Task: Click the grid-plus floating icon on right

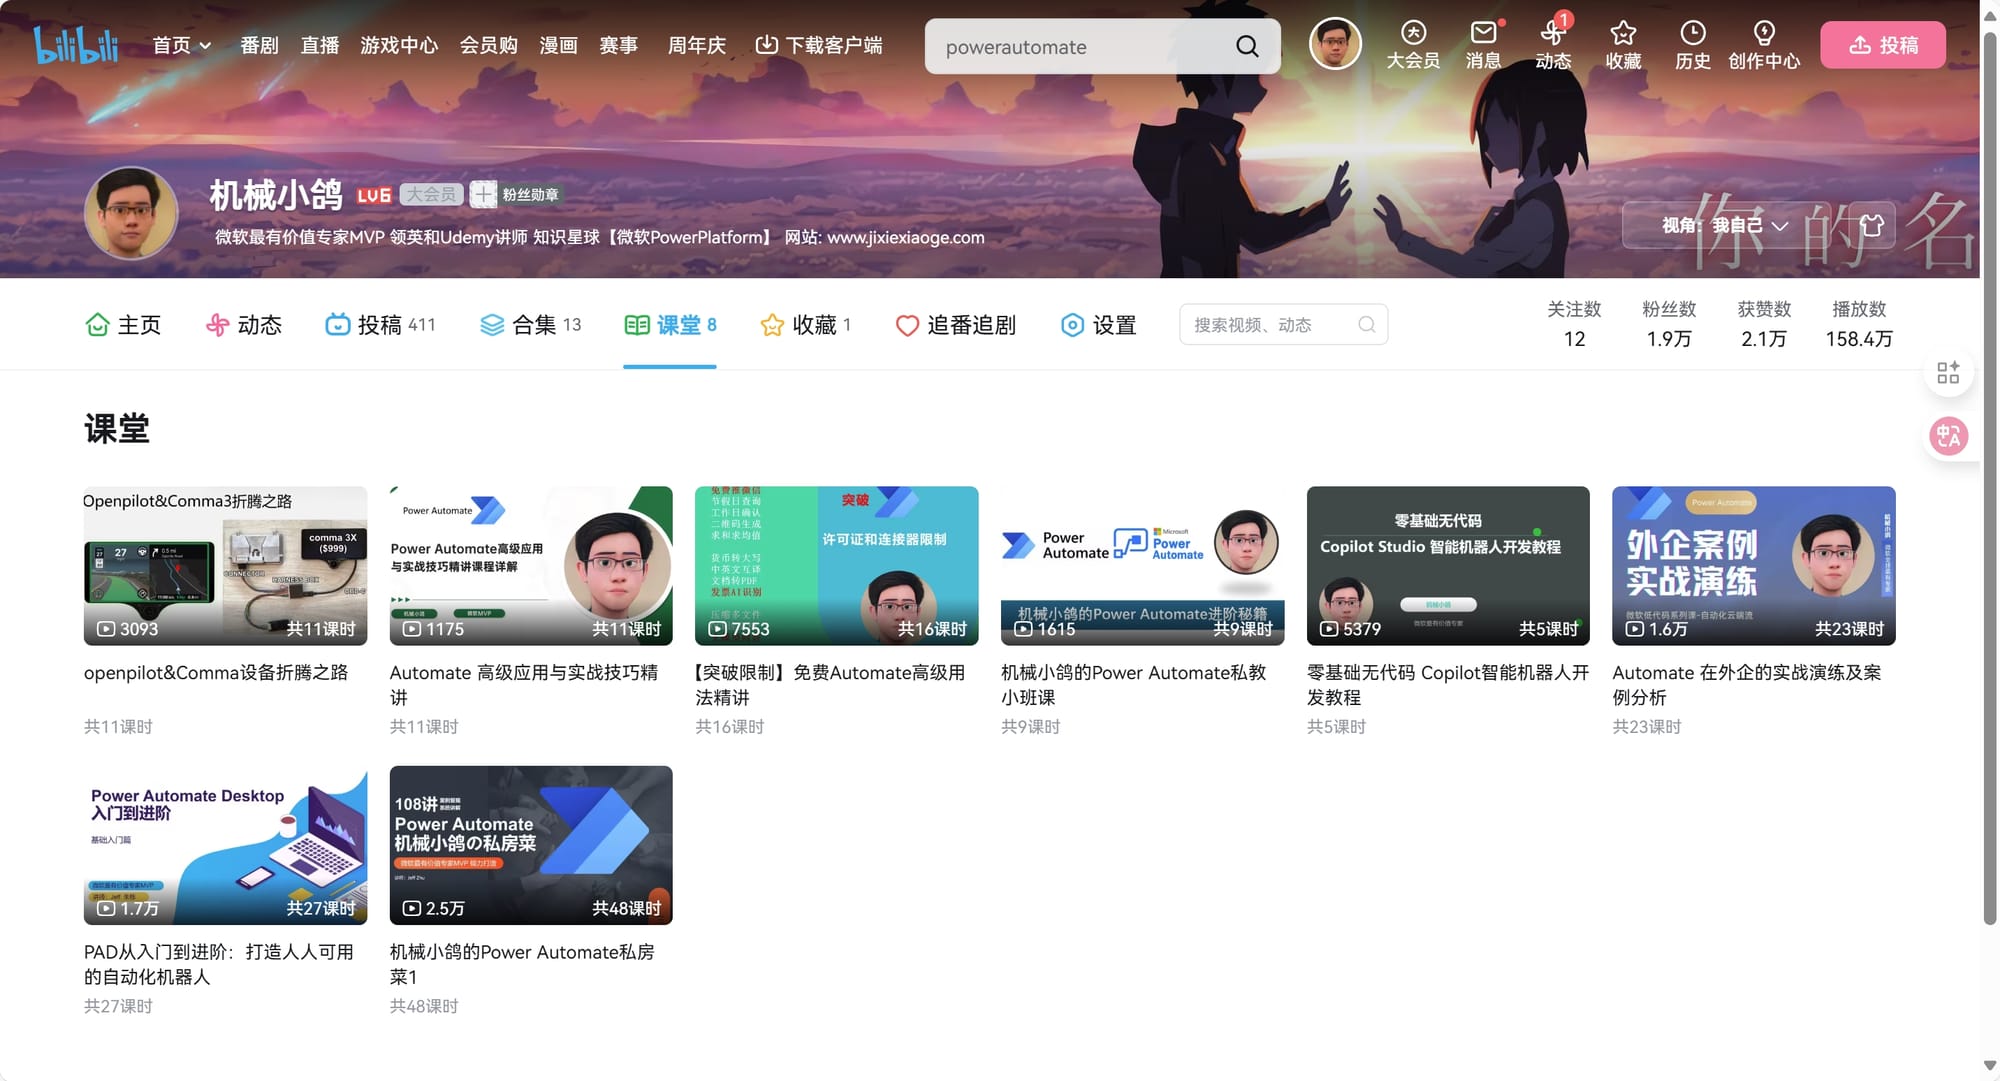Action: coord(1948,373)
